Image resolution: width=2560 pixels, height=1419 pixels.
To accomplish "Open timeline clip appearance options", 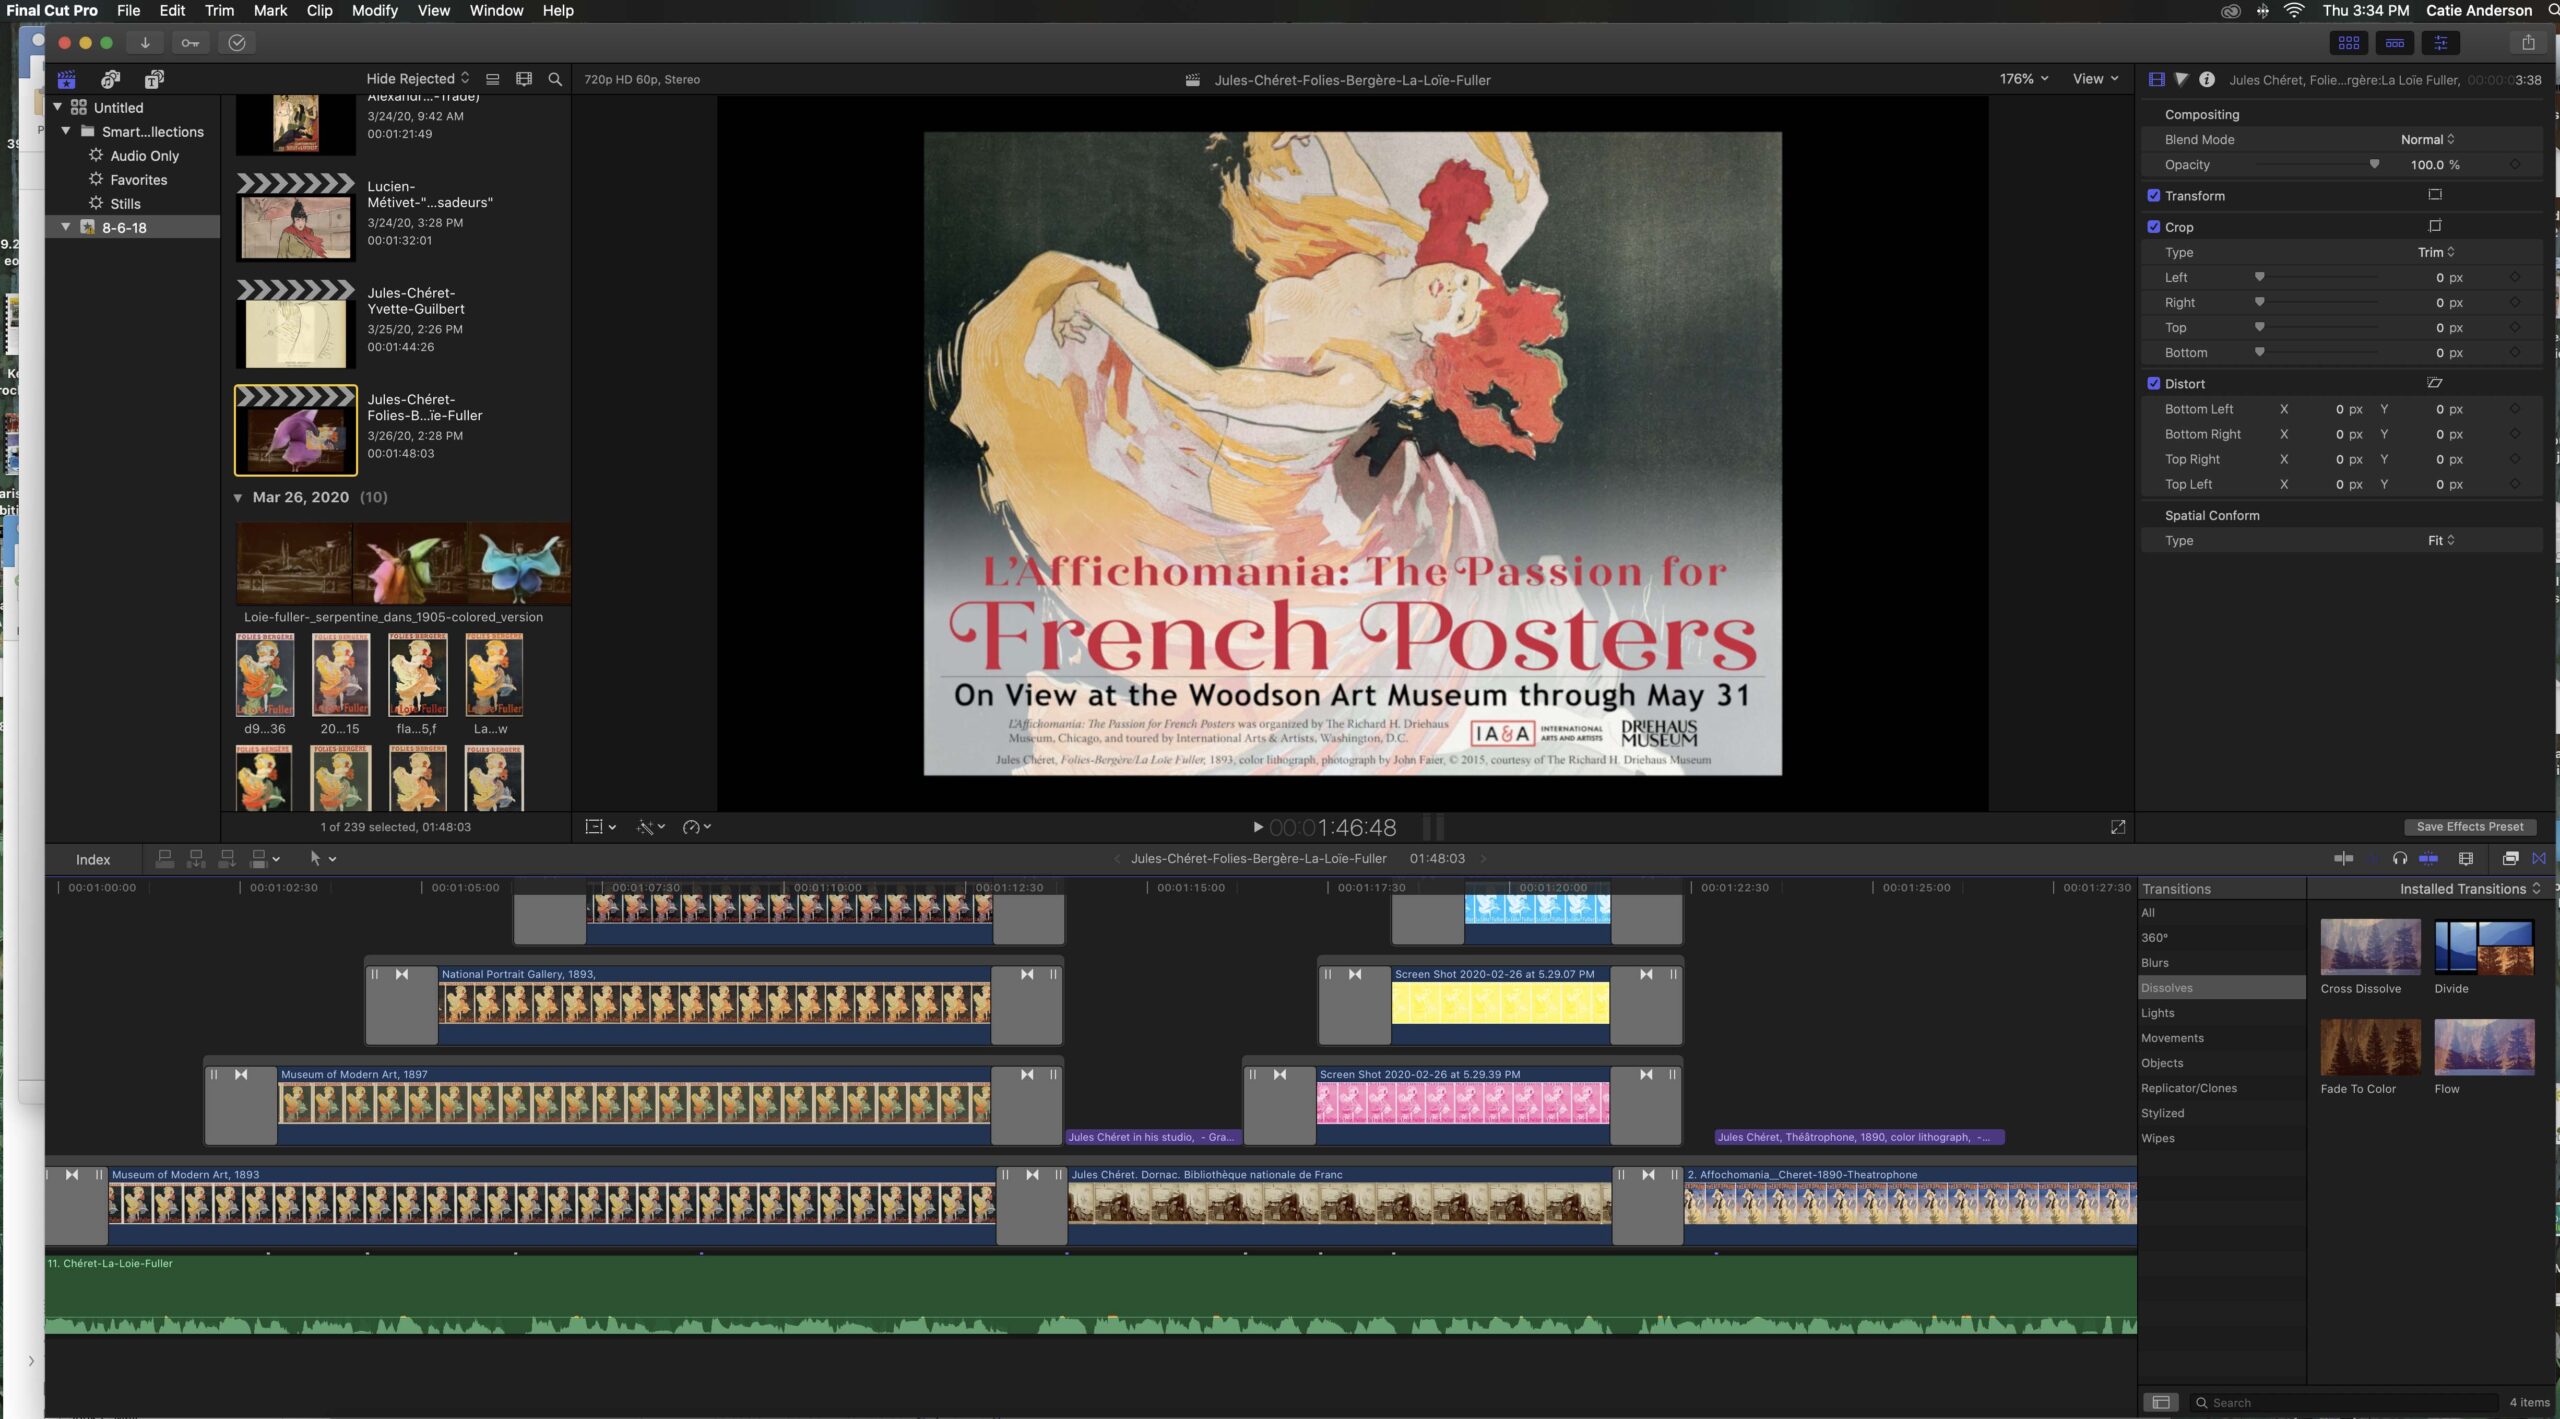I will (x=2466, y=859).
